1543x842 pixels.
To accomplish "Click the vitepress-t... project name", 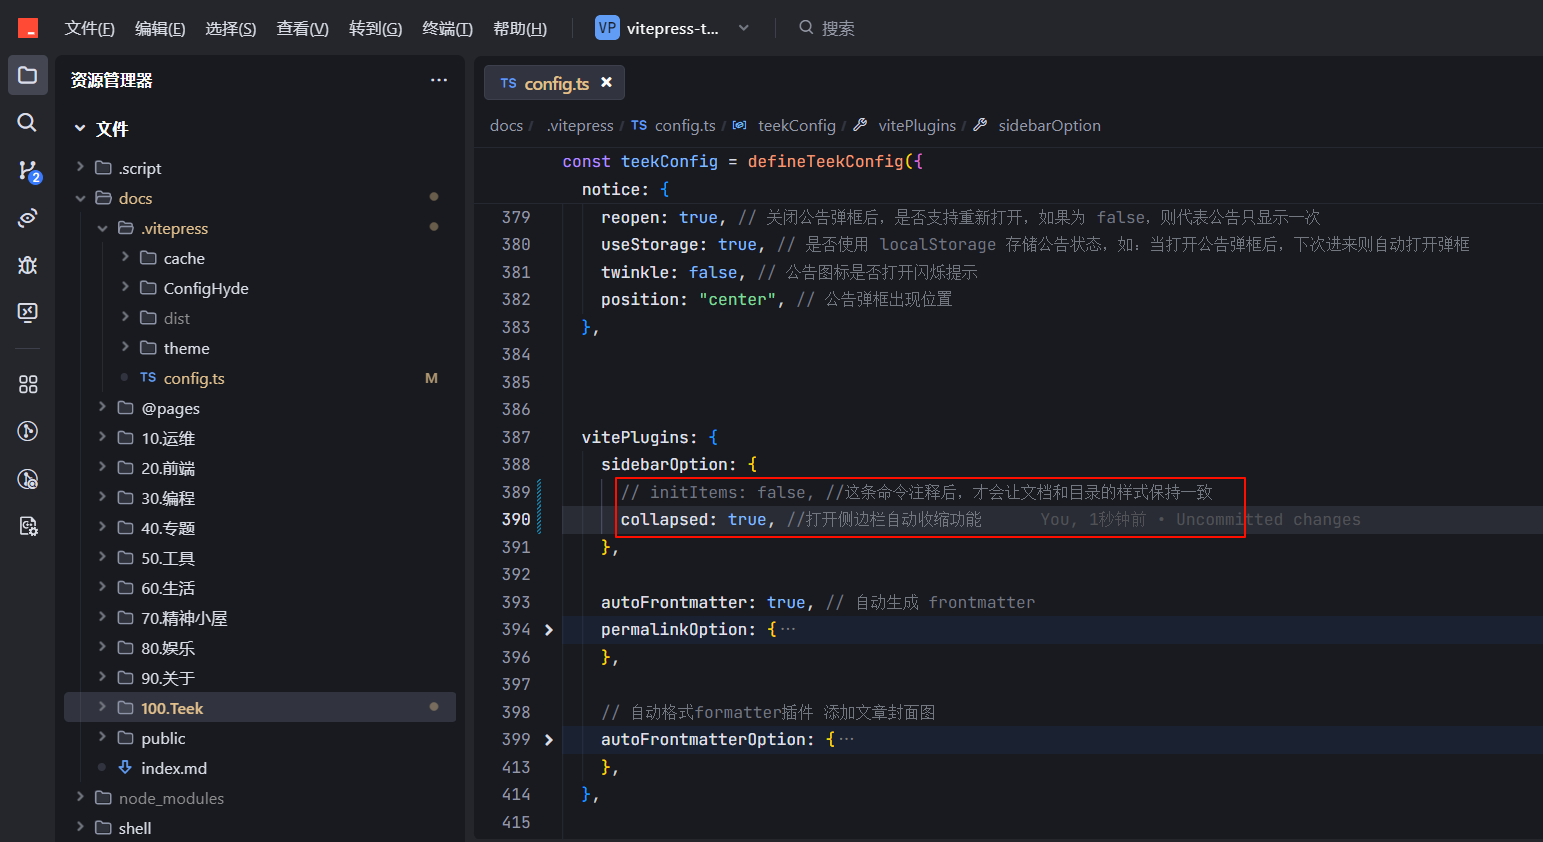I will click(672, 28).
